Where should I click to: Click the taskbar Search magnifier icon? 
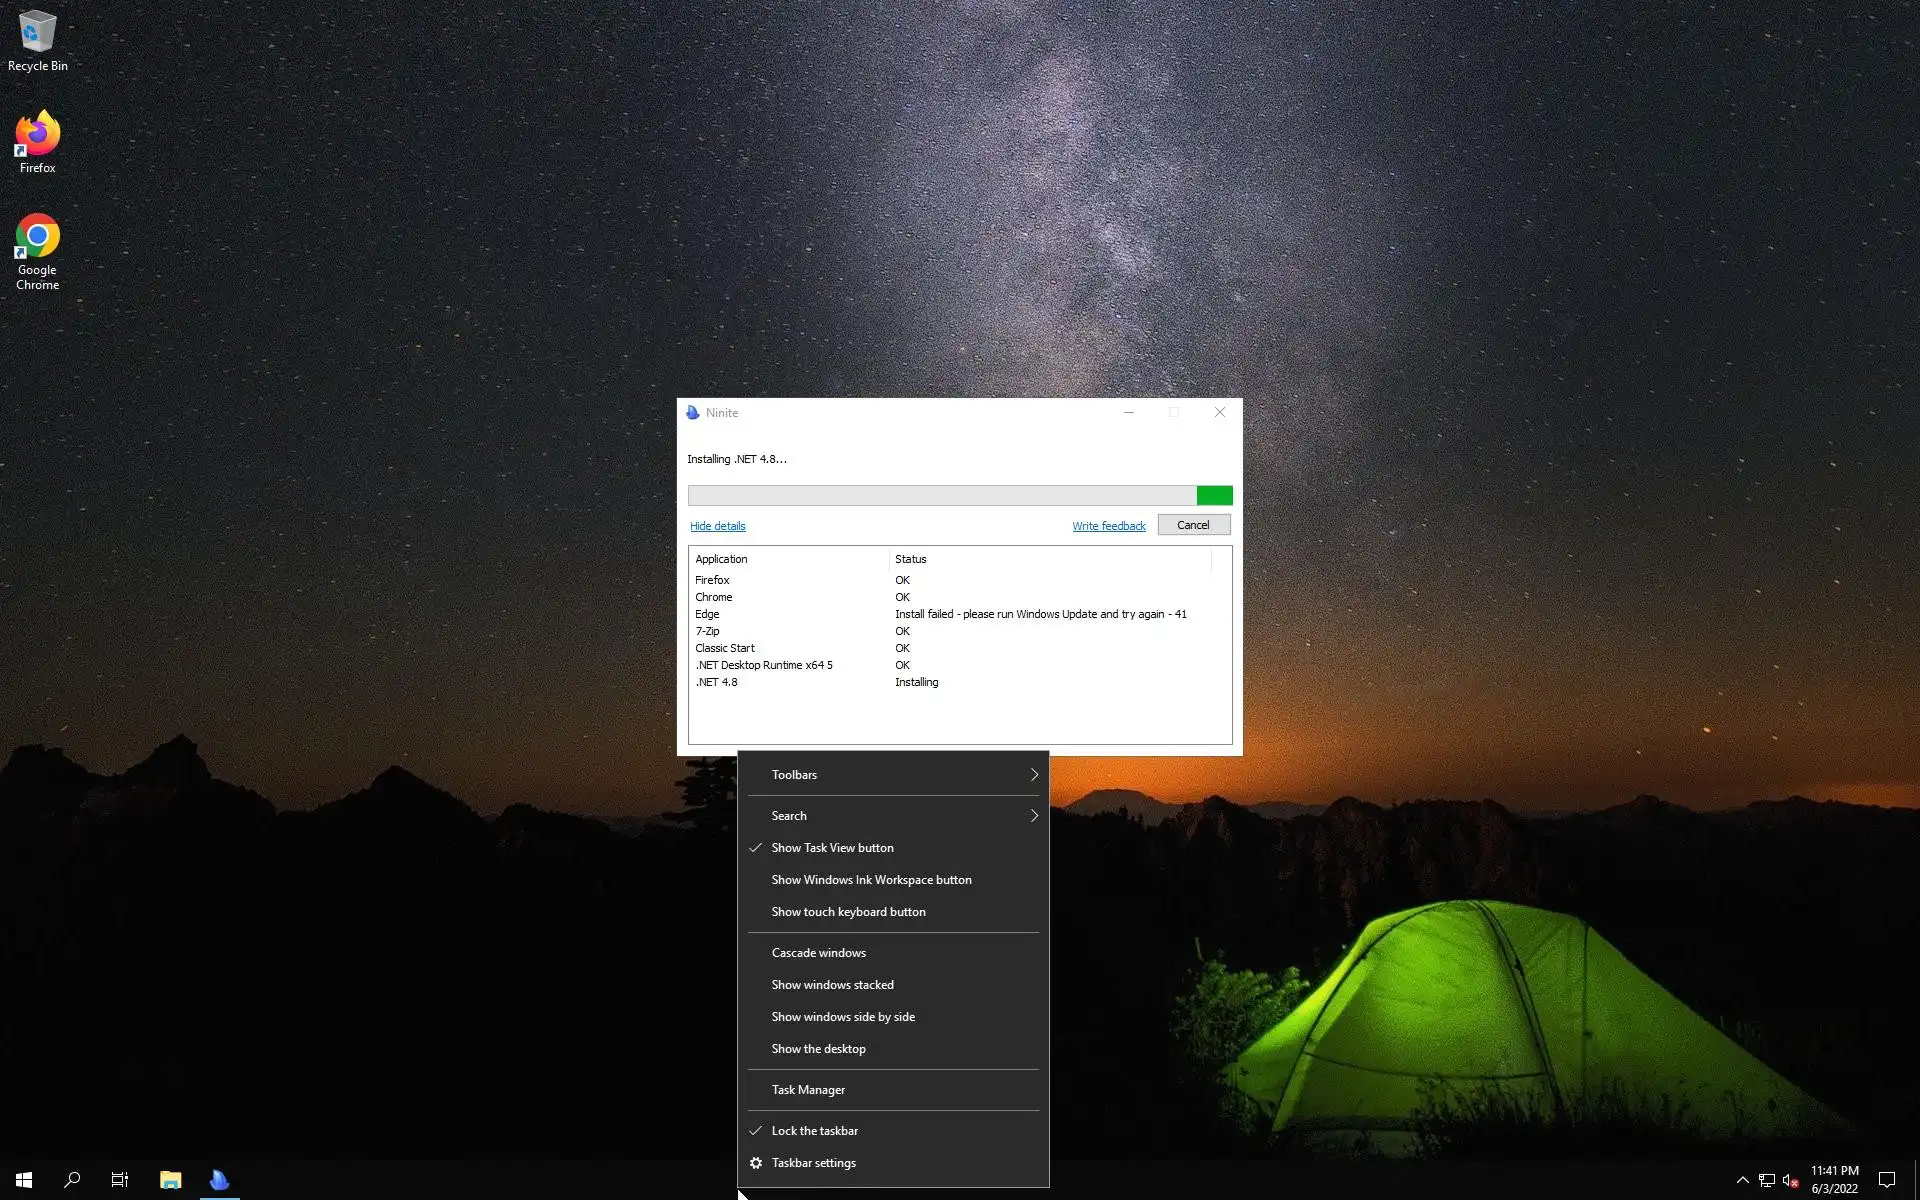[72, 1180]
